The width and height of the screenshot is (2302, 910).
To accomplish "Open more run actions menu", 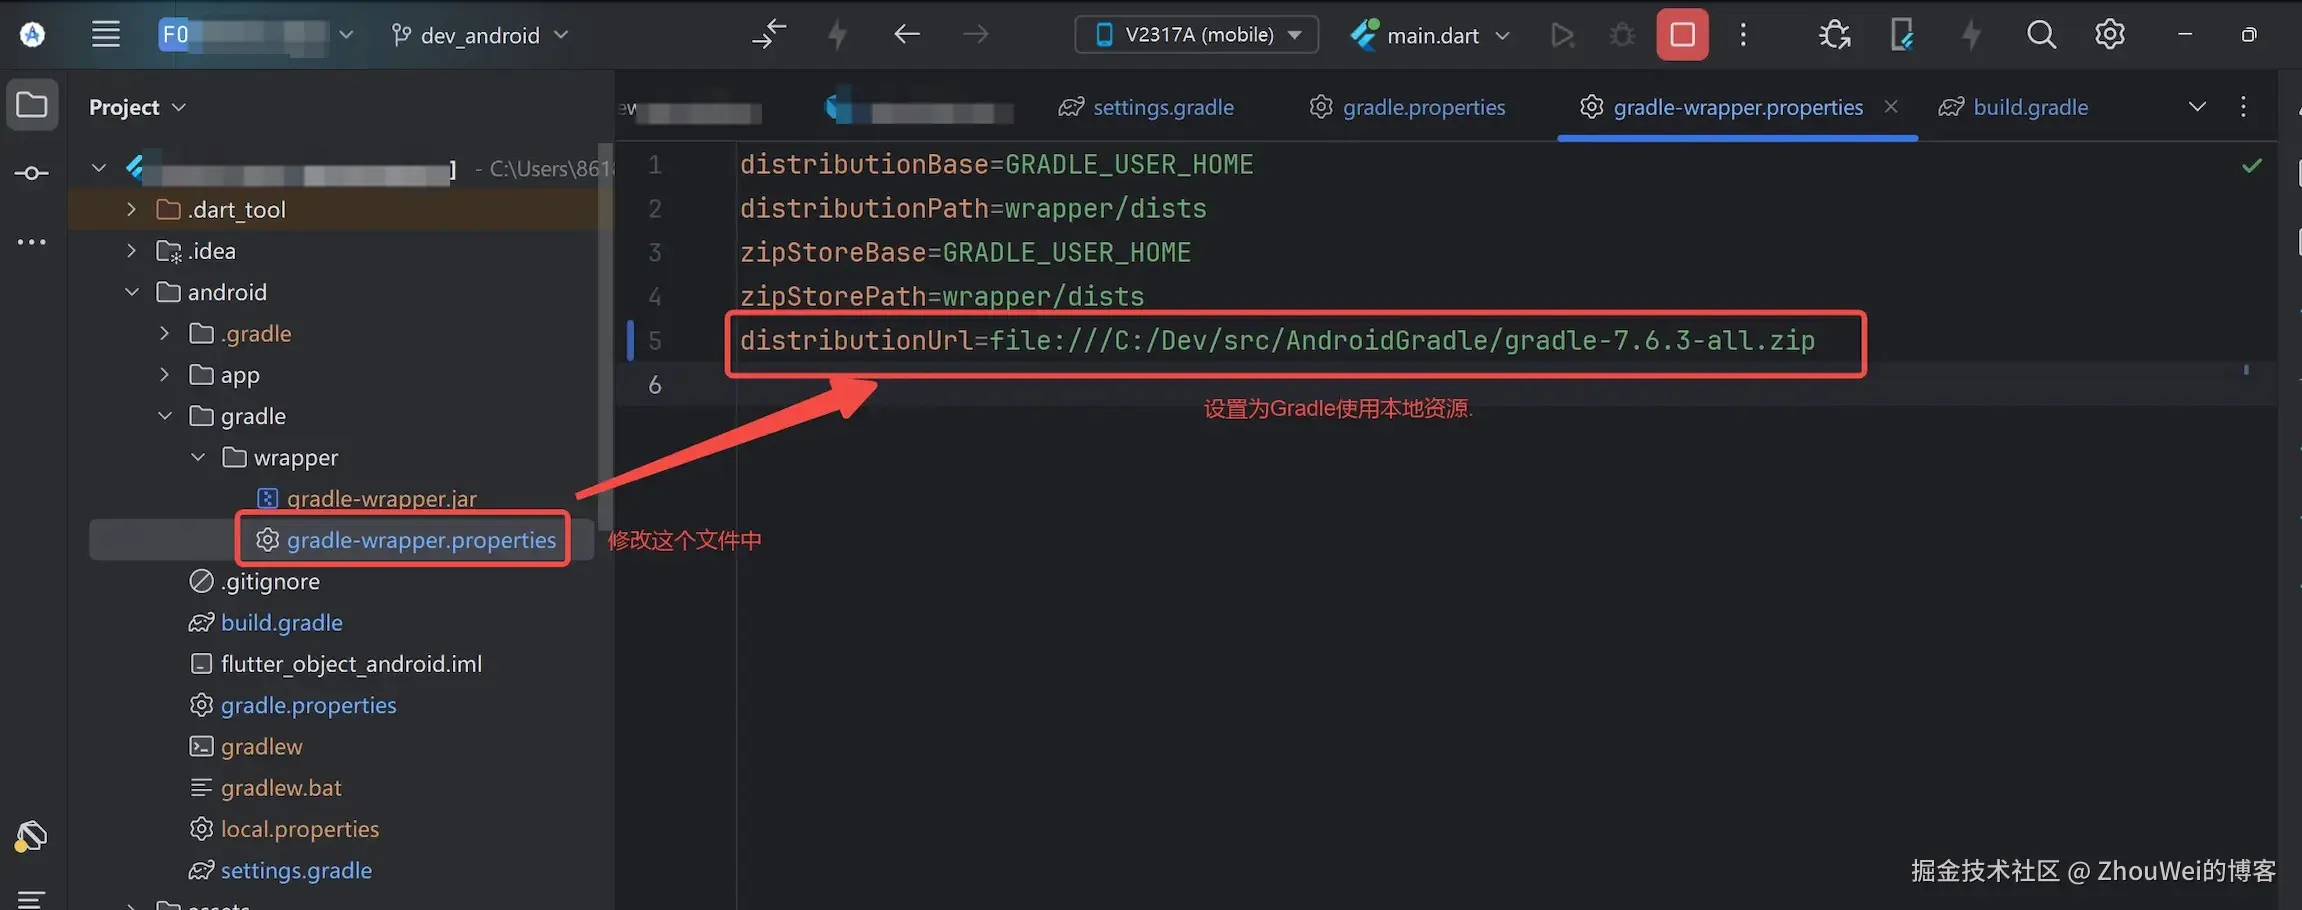I will point(1743,35).
